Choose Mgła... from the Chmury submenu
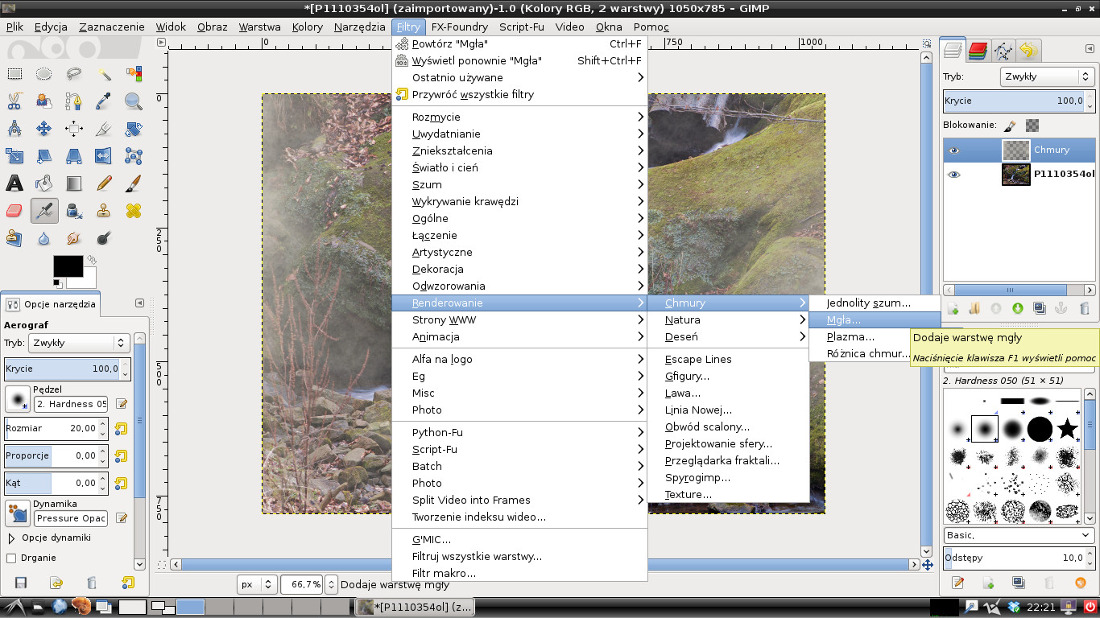This screenshot has width=1100, height=618. click(x=843, y=320)
